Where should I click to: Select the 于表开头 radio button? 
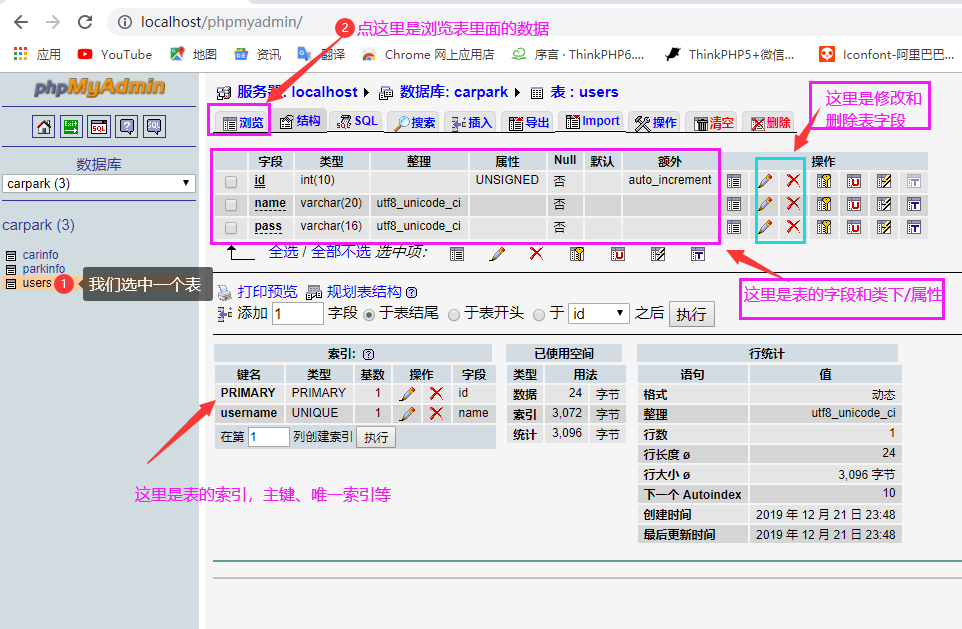(x=455, y=314)
